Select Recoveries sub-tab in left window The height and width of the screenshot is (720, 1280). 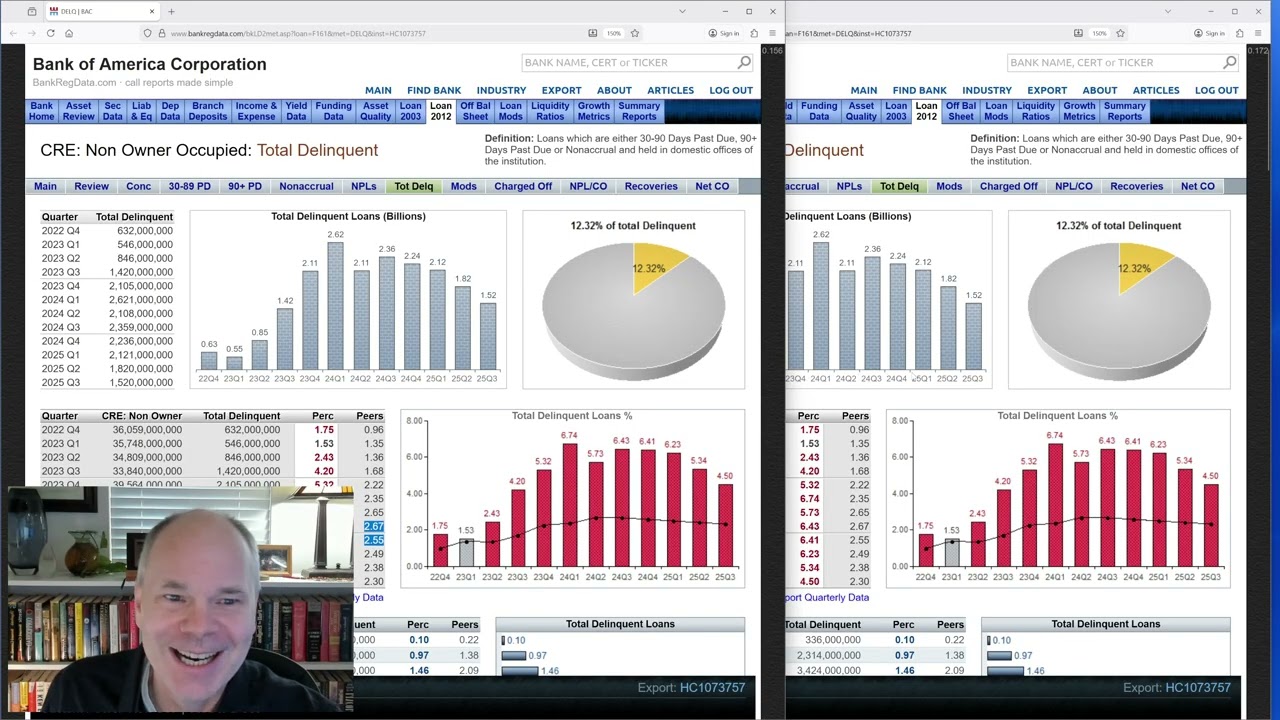(x=651, y=186)
